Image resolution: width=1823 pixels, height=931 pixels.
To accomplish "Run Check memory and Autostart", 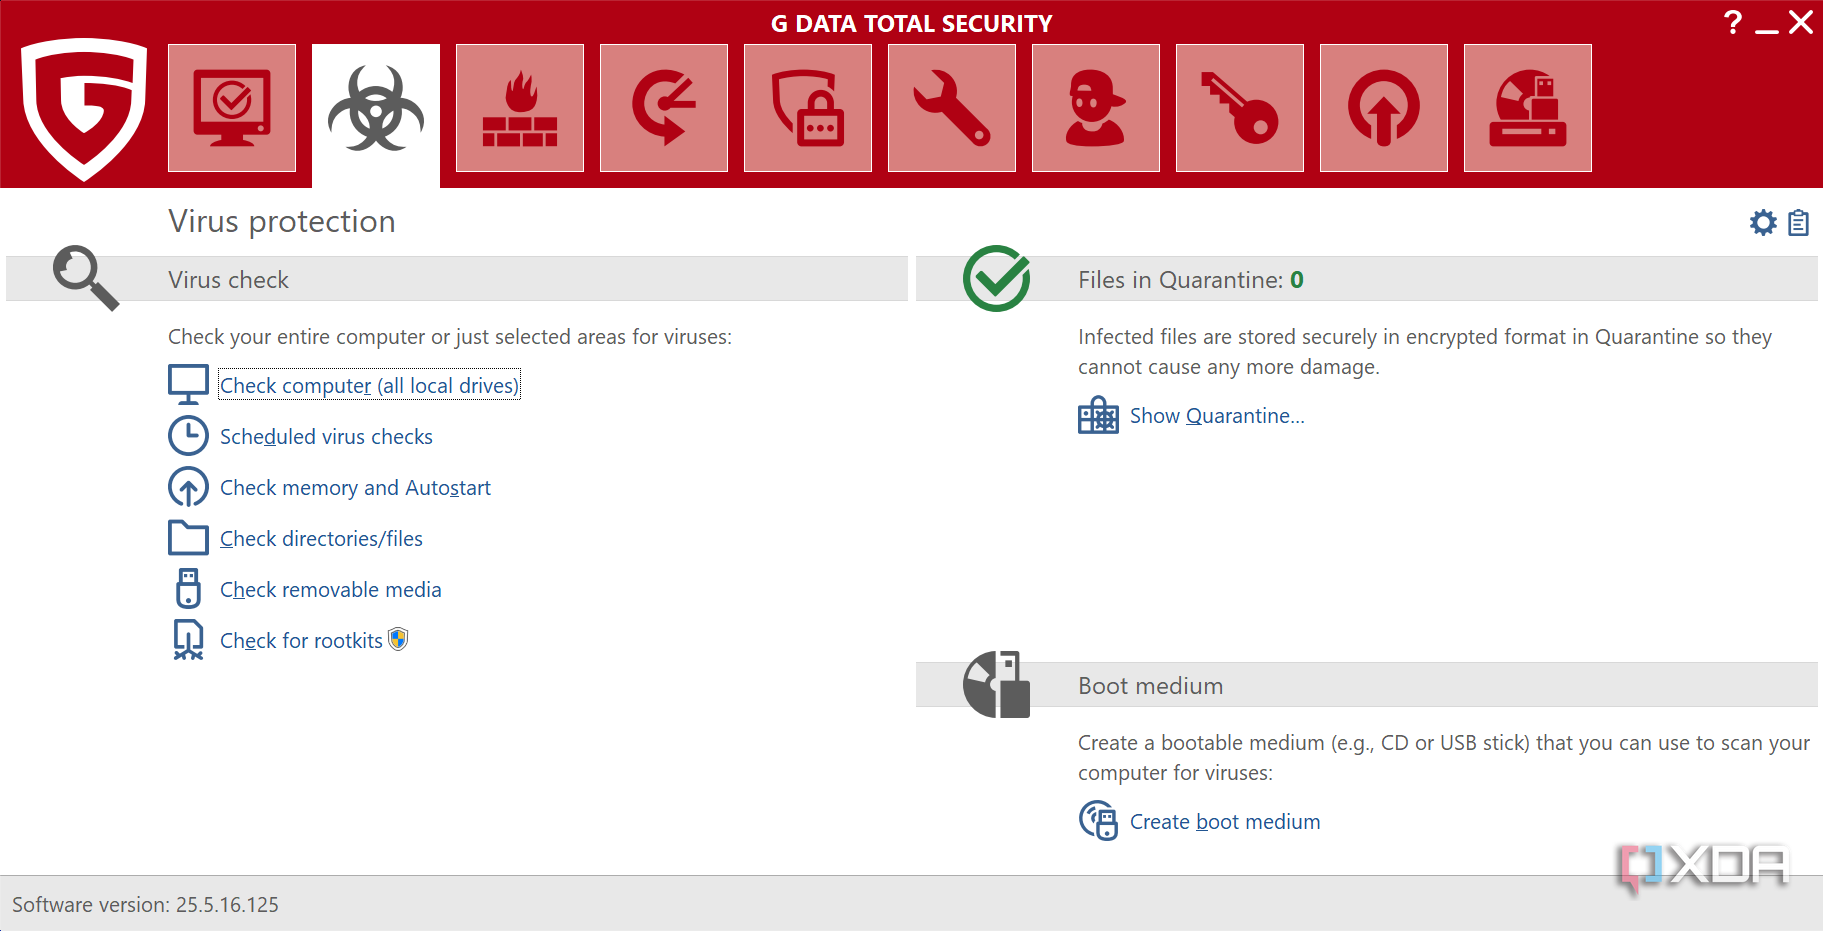I will (x=355, y=487).
